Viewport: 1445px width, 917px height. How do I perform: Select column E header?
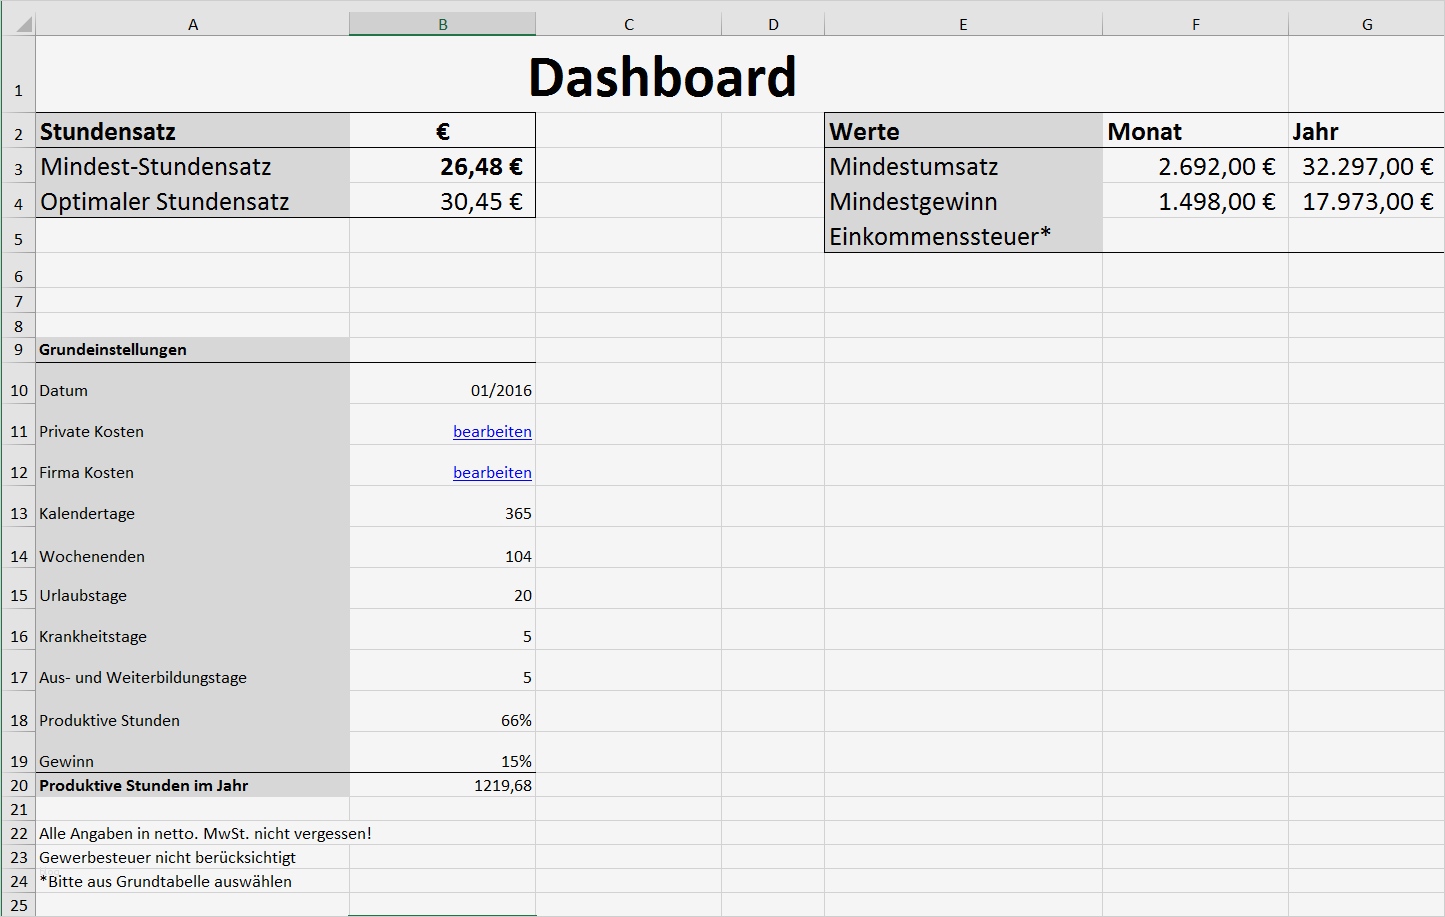click(963, 24)
